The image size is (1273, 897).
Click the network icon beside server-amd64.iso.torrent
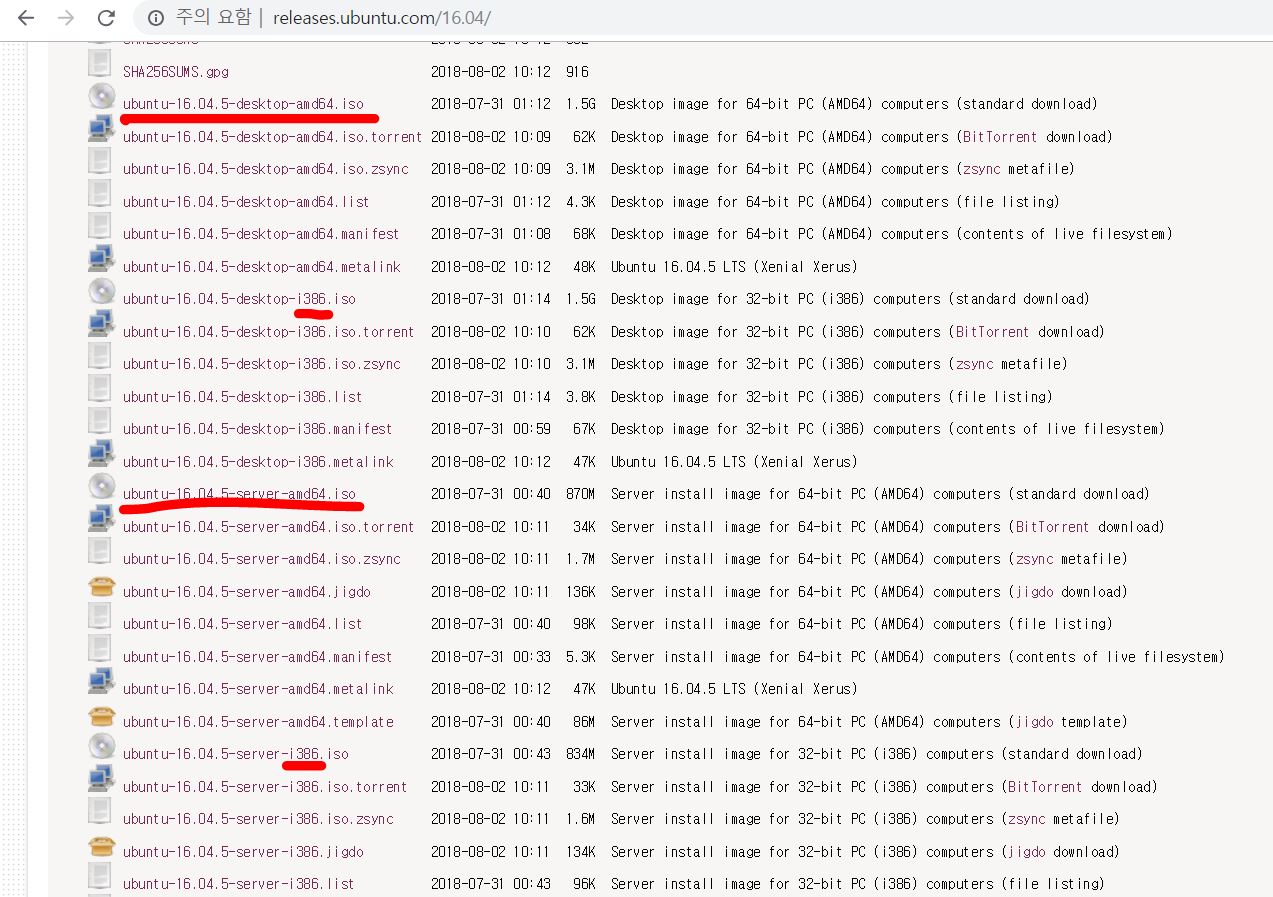(x=101, y=519)
